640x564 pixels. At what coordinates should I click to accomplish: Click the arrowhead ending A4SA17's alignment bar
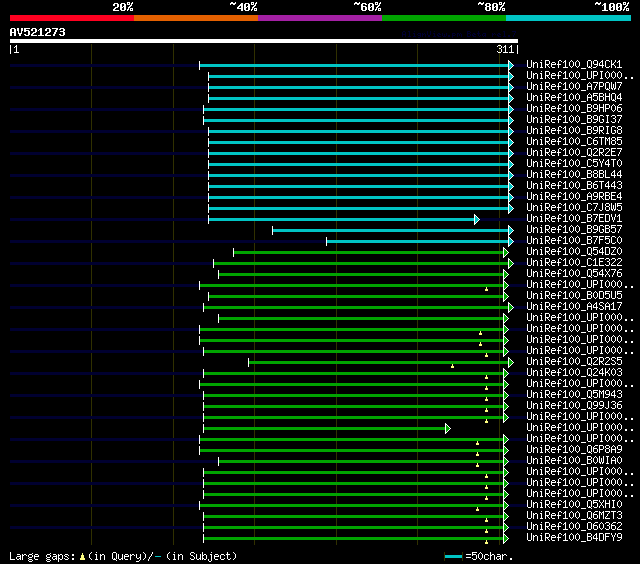(x=511, y=308)
